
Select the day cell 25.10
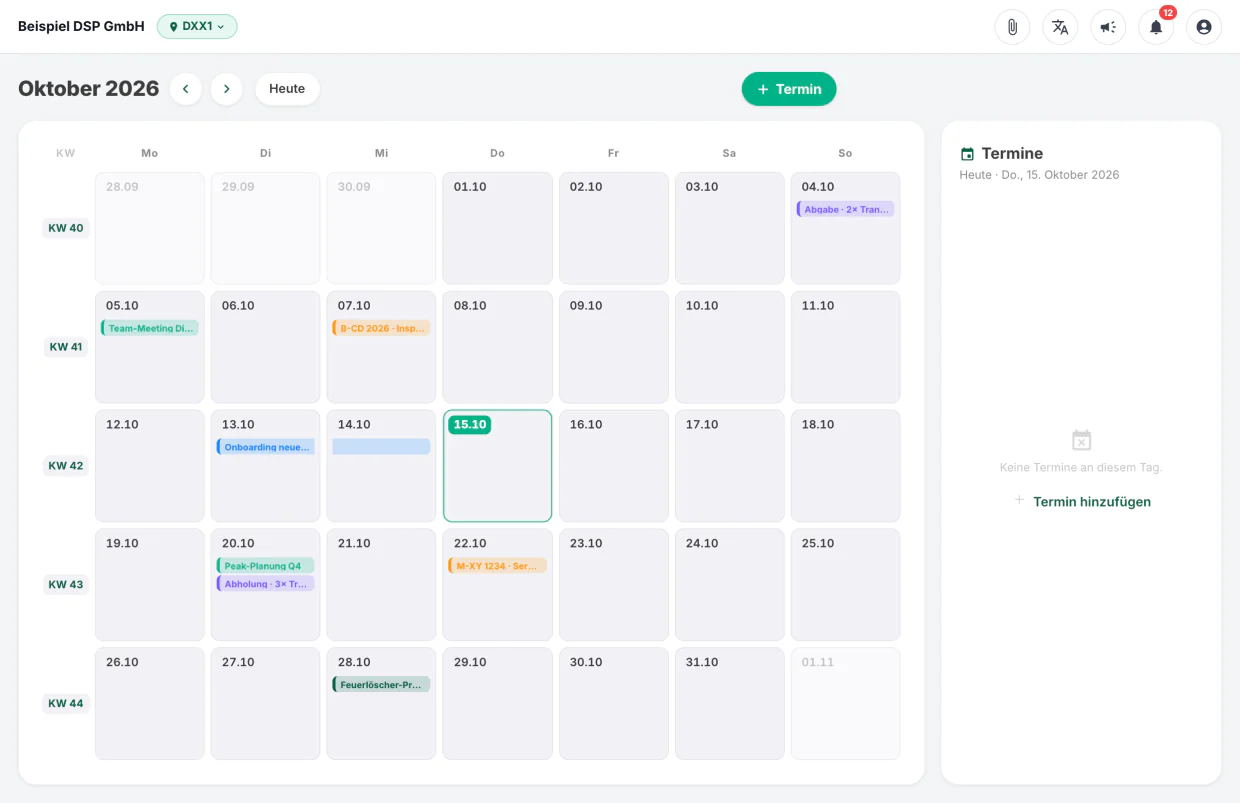[x=845, y=585]
